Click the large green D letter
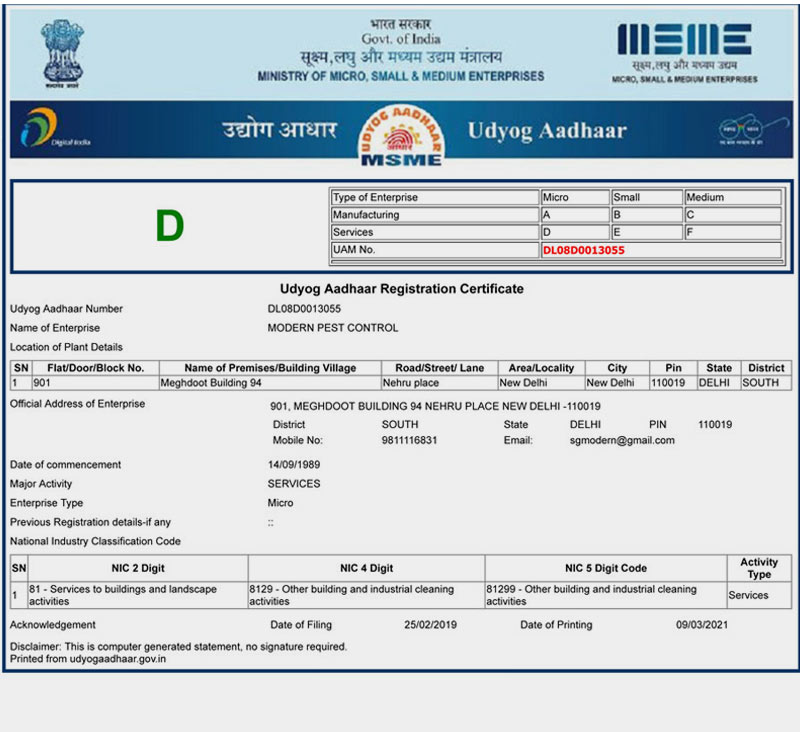 point(169,227)
